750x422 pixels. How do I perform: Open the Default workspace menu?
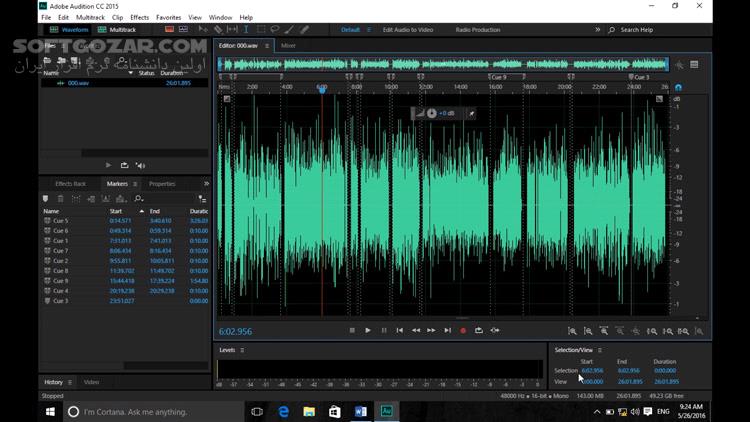point(369,30)
